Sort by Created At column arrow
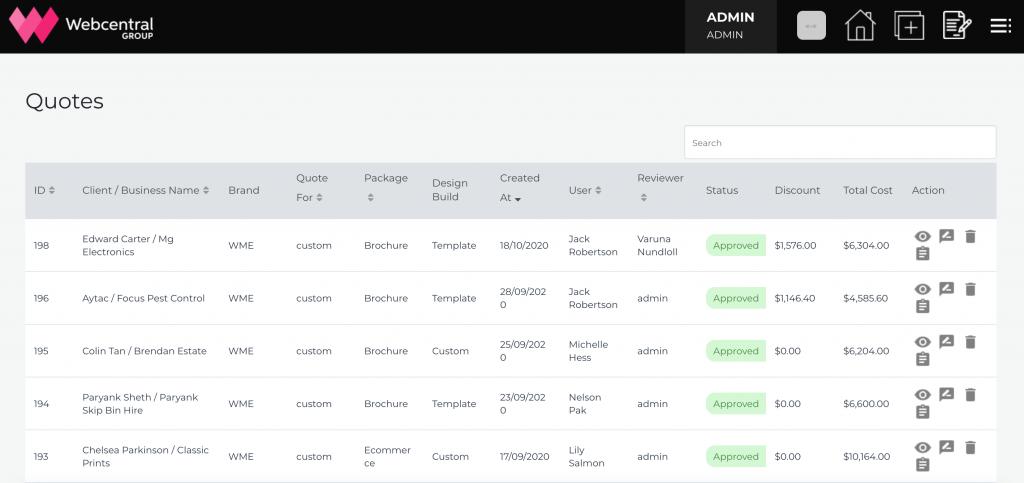Viewport: 1024px width, 483px height. (518, 199)
